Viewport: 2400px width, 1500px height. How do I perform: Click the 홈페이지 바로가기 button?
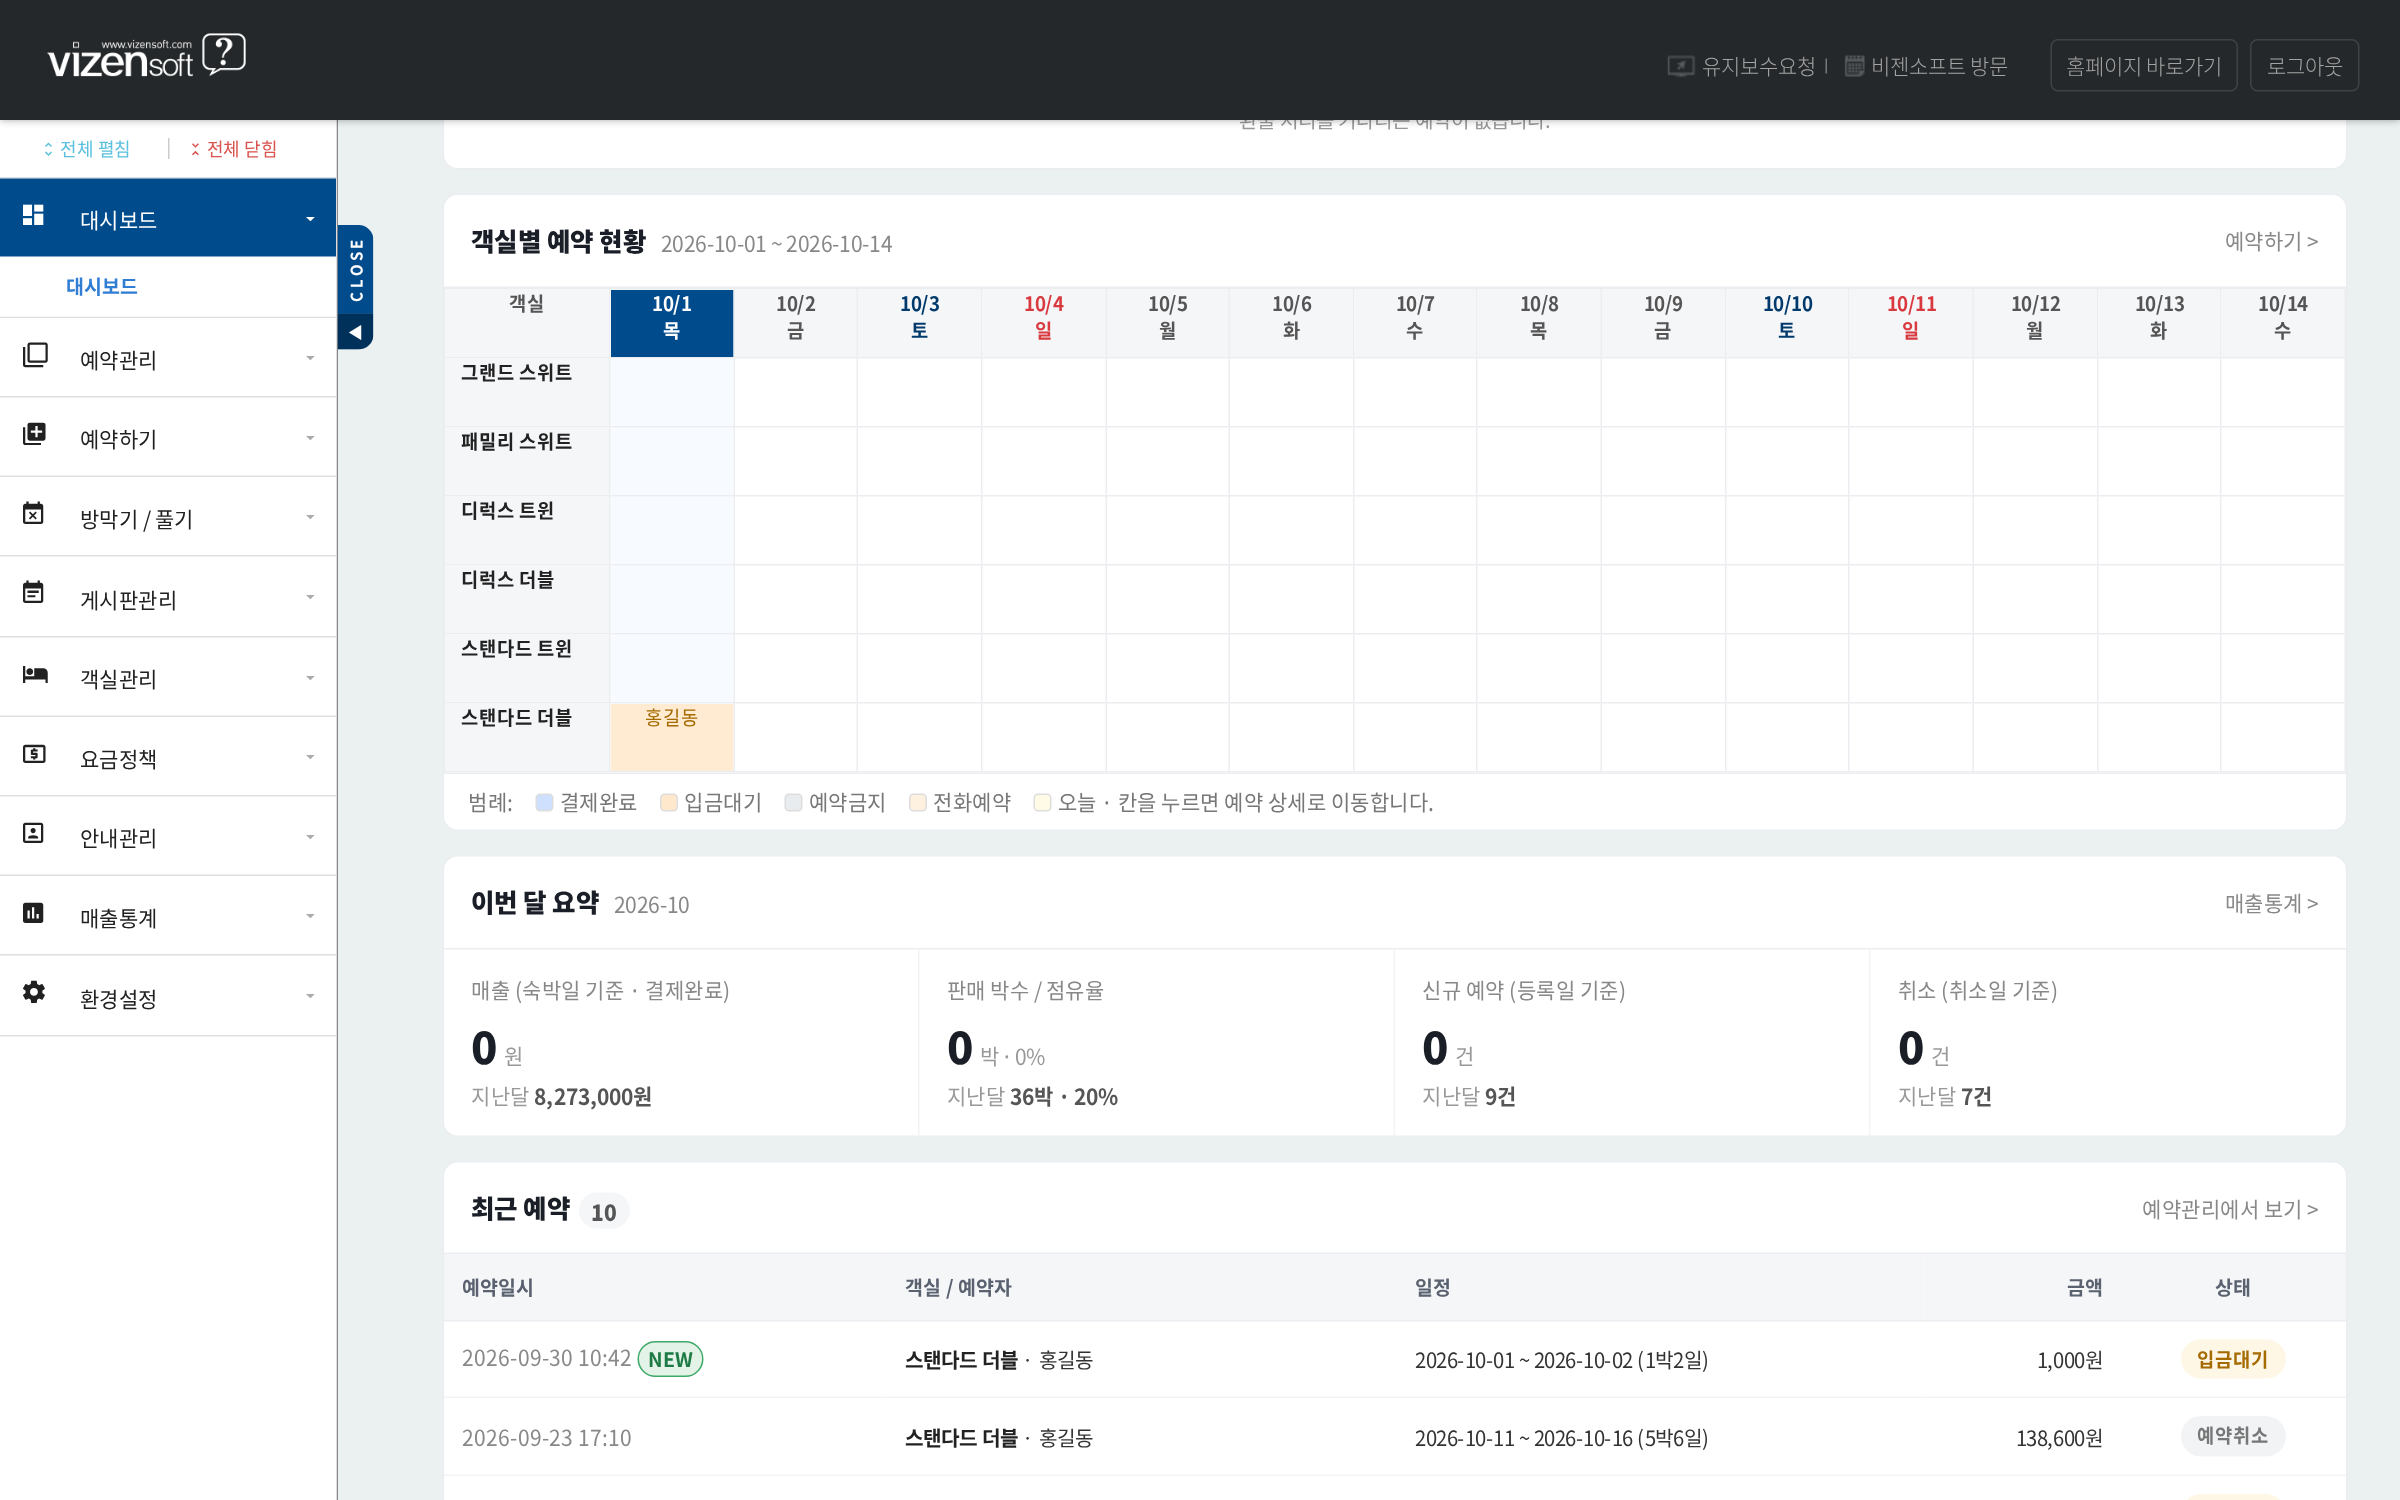pos(2144,66)
